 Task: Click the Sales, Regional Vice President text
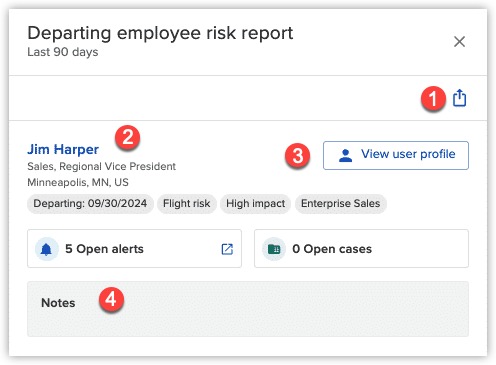pos(101,166)
